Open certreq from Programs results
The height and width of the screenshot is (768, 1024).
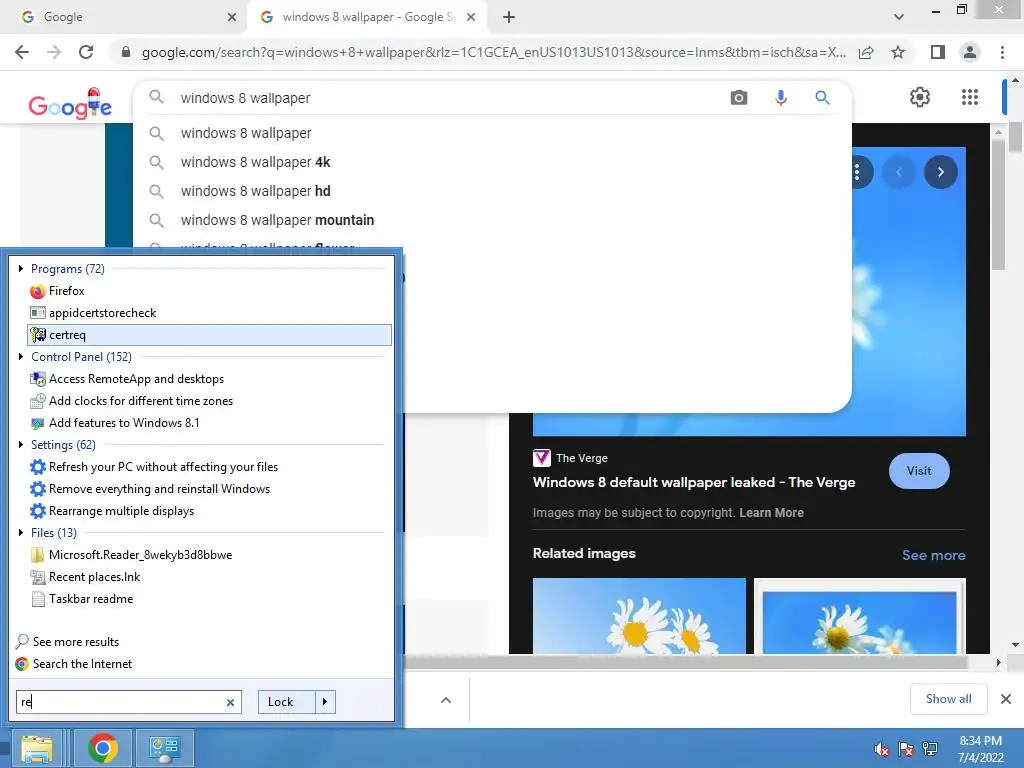click(x=210, y=335)
